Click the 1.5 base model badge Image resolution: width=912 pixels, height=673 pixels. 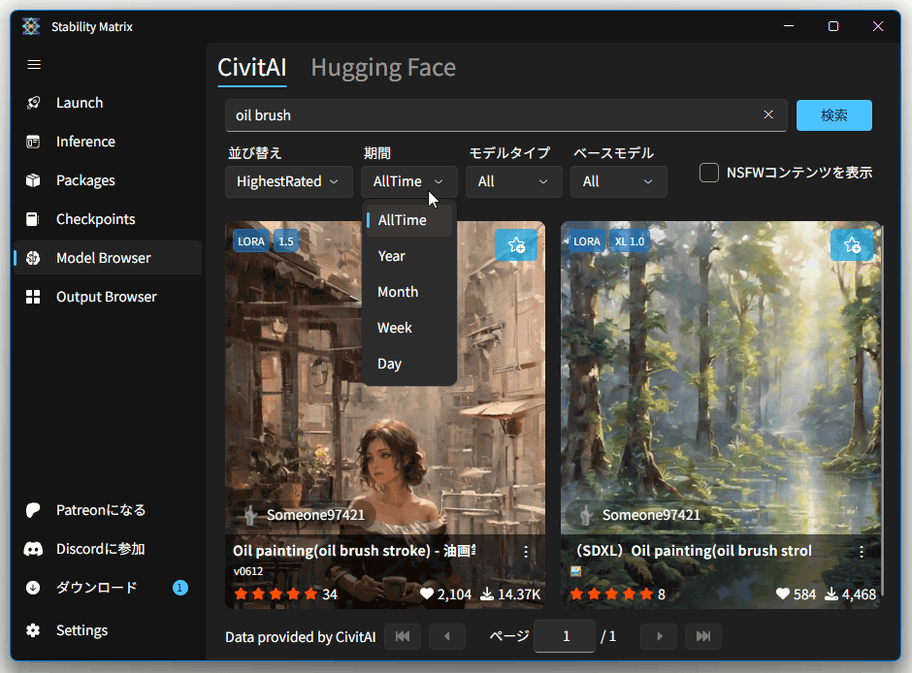286,241
